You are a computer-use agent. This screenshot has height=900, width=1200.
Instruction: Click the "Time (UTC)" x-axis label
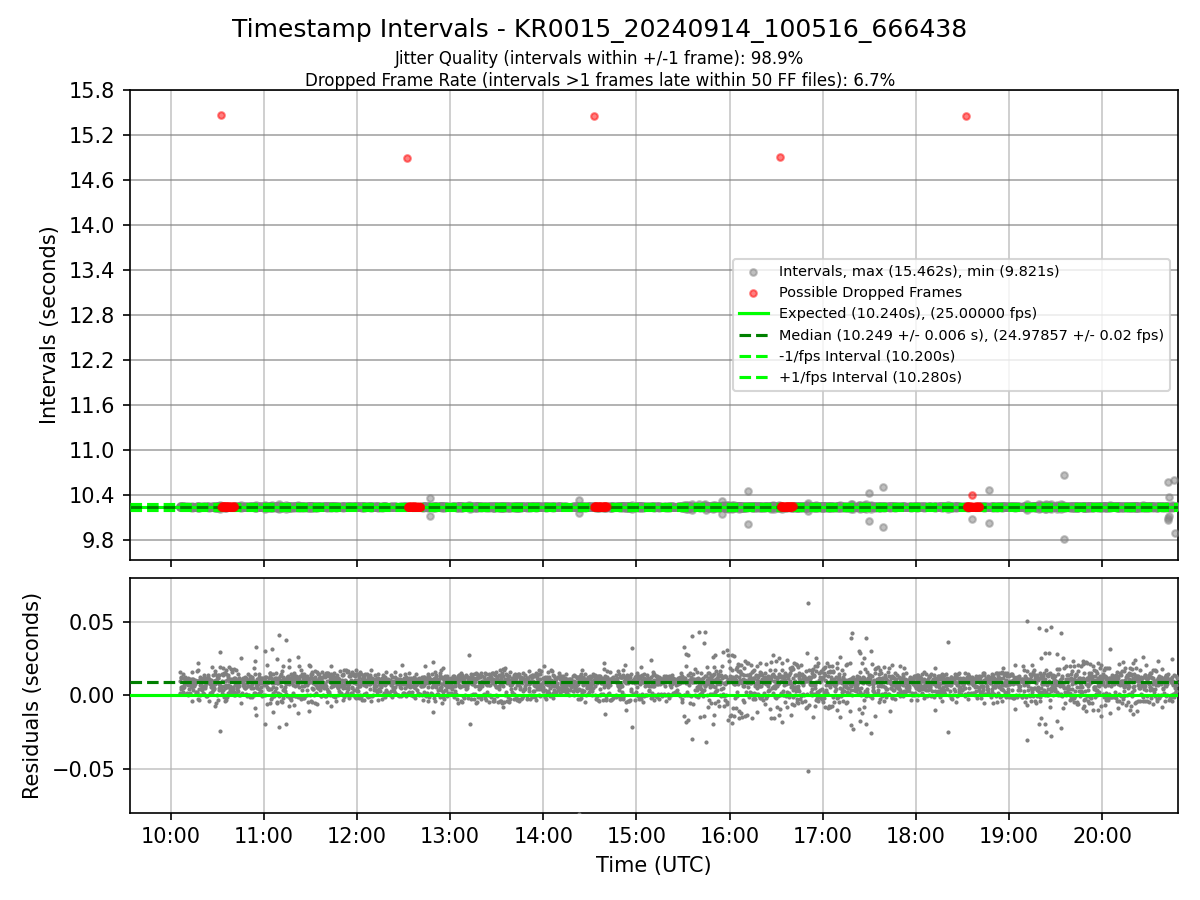(x=653, y=865)
